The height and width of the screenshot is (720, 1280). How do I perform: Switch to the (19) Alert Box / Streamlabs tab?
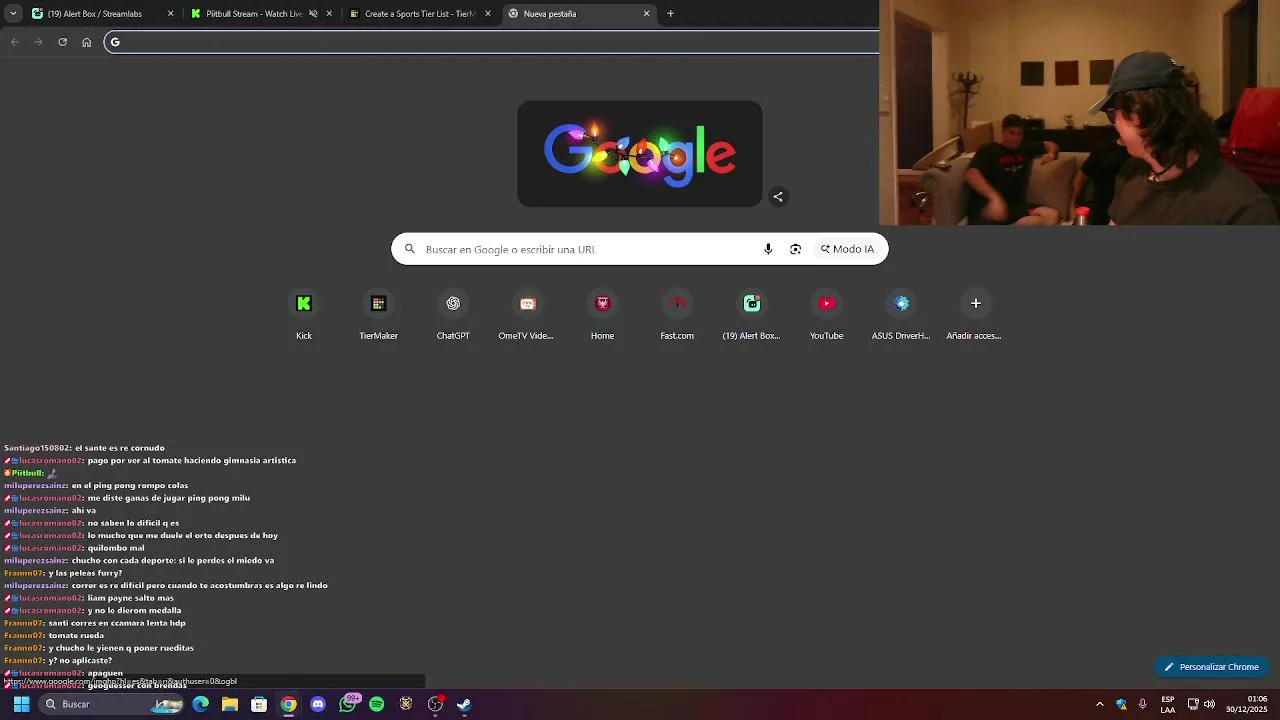(x=102, y=14)
